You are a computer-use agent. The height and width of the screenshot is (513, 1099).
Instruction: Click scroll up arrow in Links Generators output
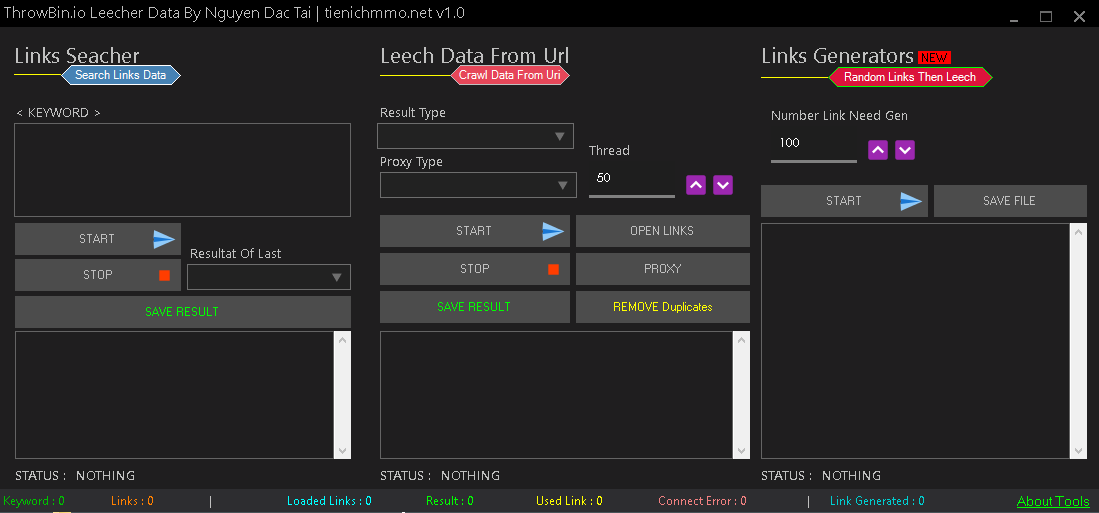click(x=1079, y=232)
